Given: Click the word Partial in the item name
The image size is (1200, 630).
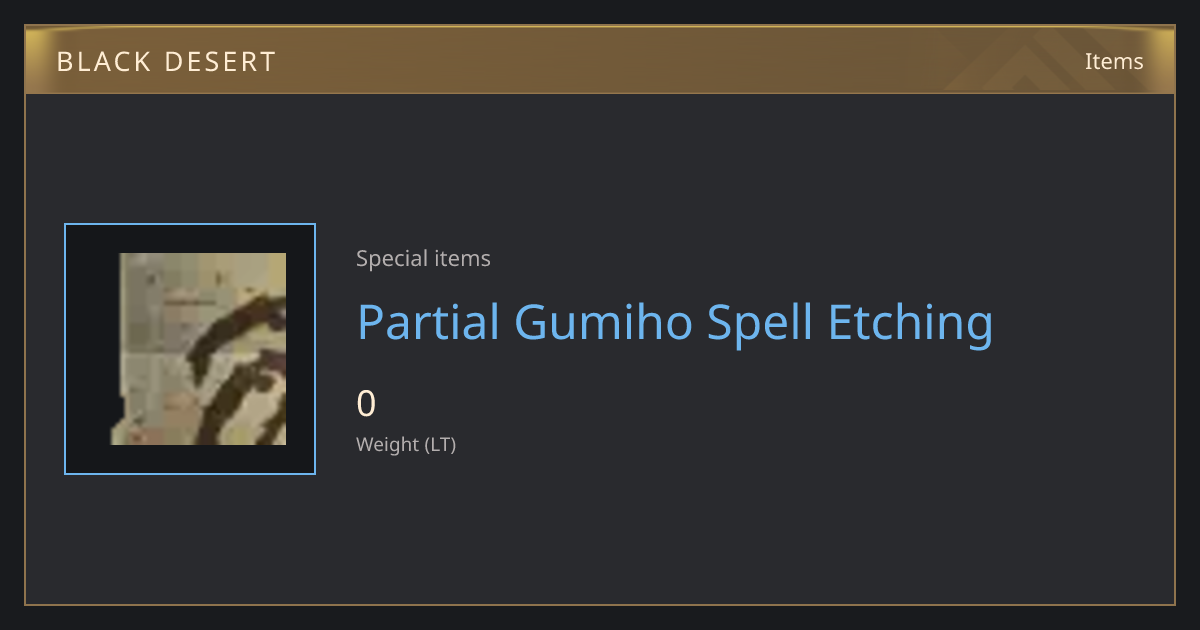Looking at the screenshot, I should pyautogui.click(x=428, y=322).
